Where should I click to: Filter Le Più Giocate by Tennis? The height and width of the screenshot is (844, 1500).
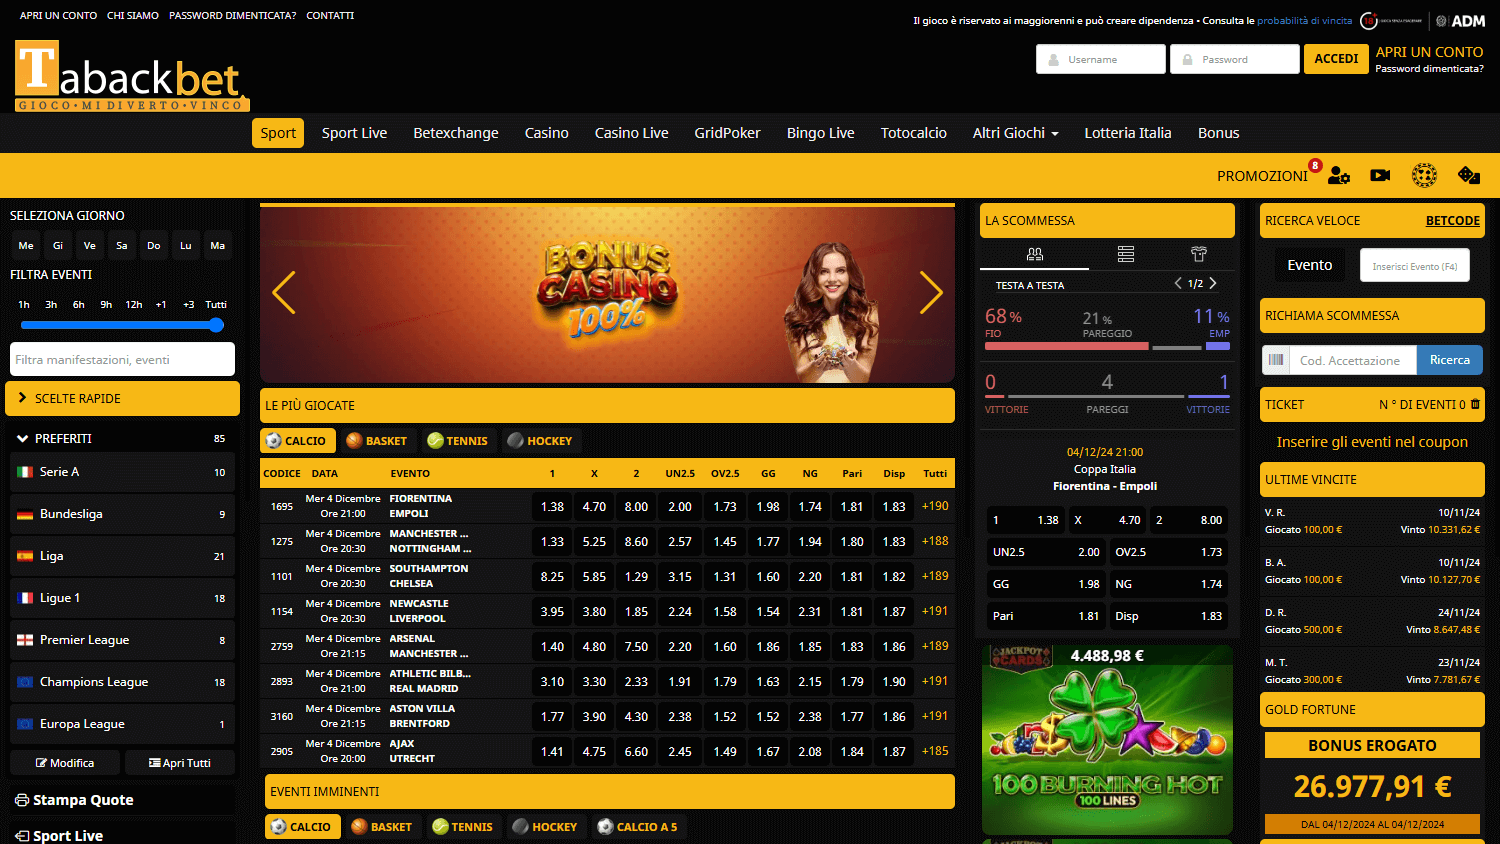point(458,441)
